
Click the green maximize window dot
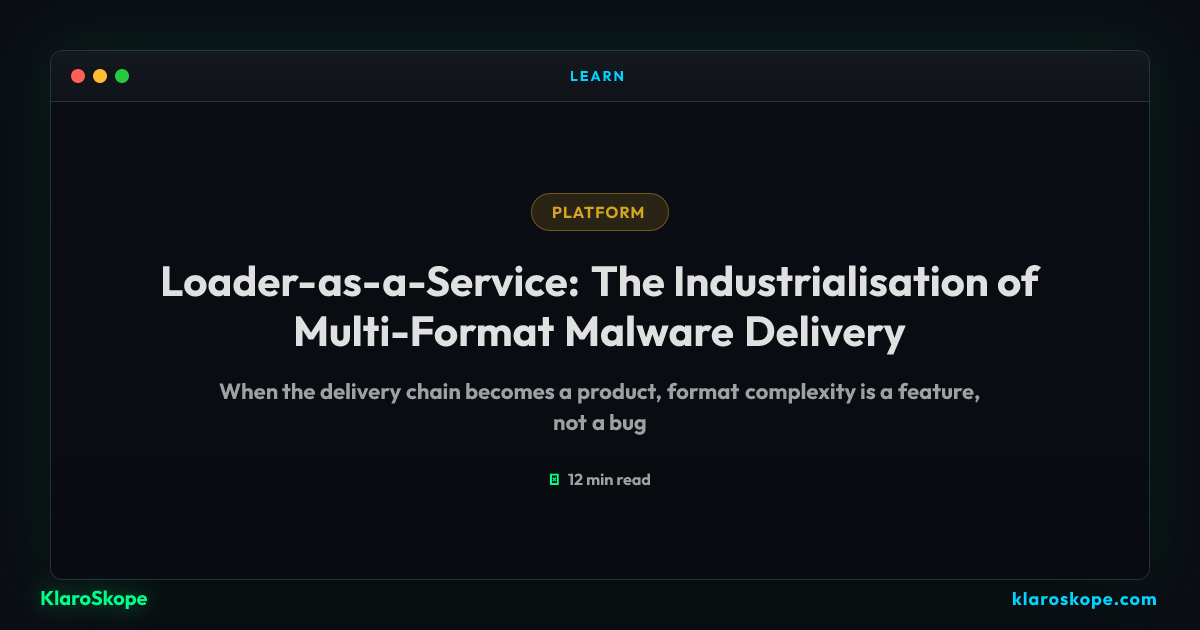tap(122, 76)
